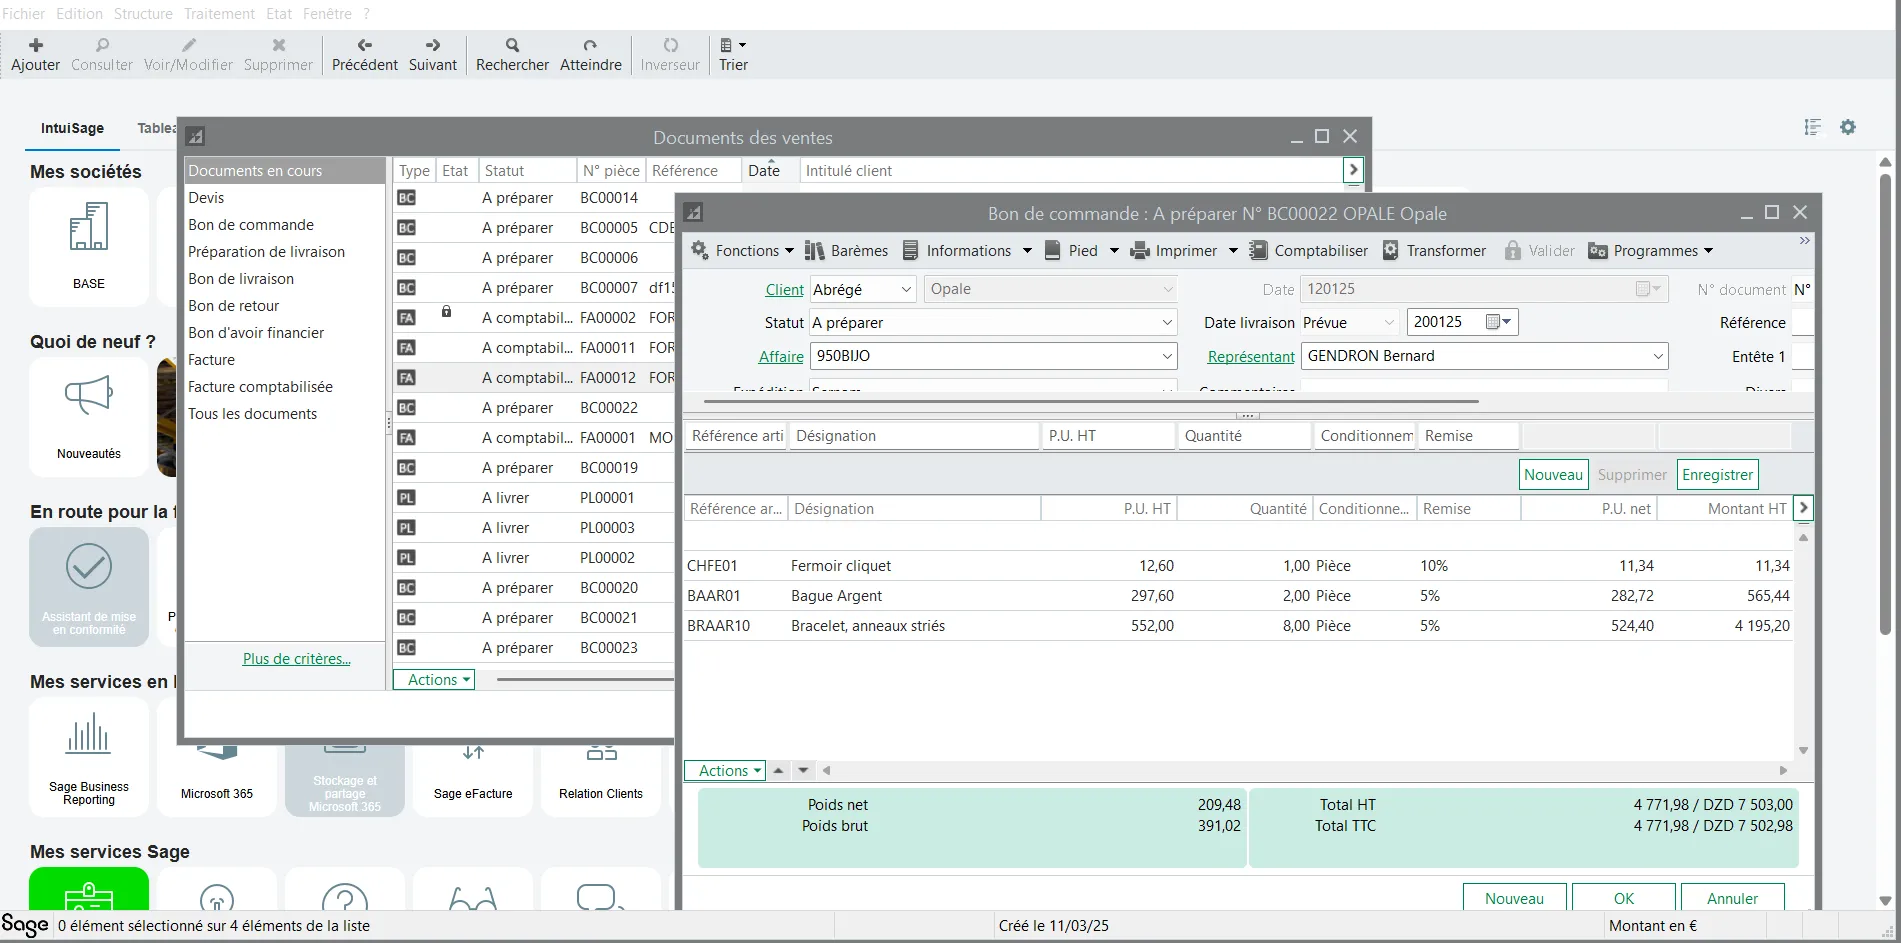Screen dimensions: 1901x943
Task: Expand the Client type Abrégé dropdown
Action: [906, 290]
